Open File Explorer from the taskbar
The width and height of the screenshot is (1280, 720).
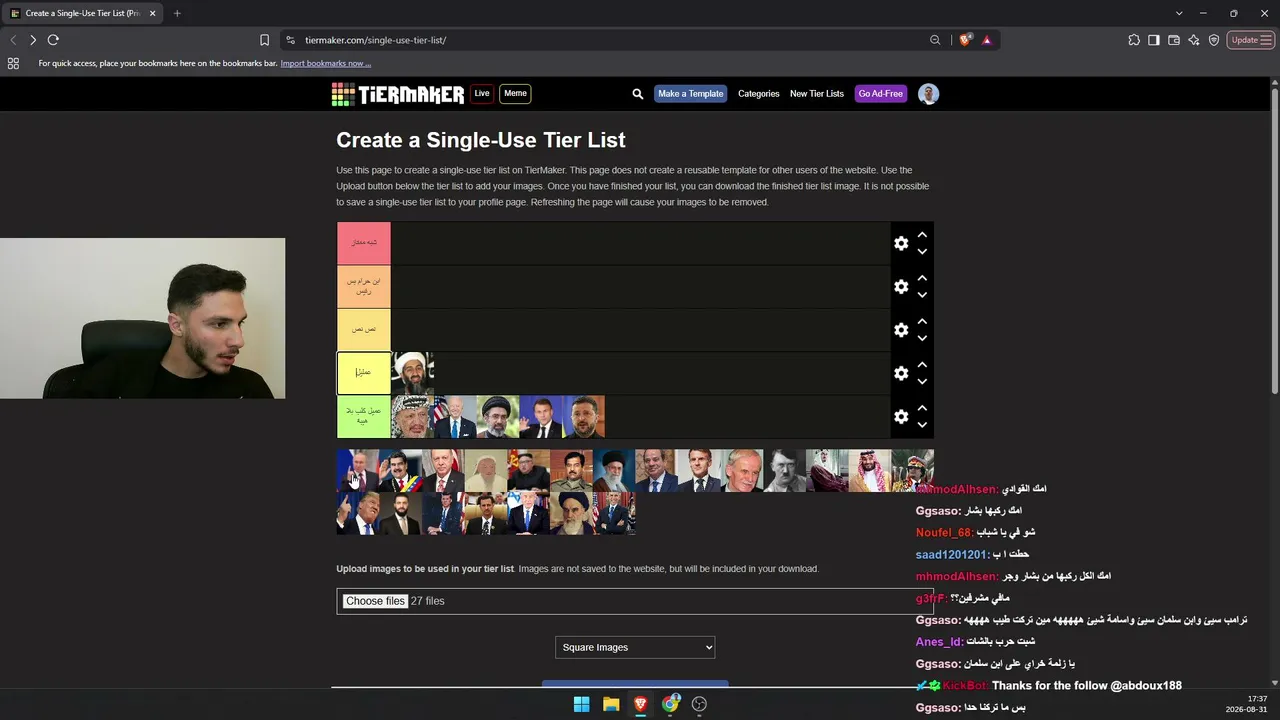pyautogui.click(x=611, y=704)
